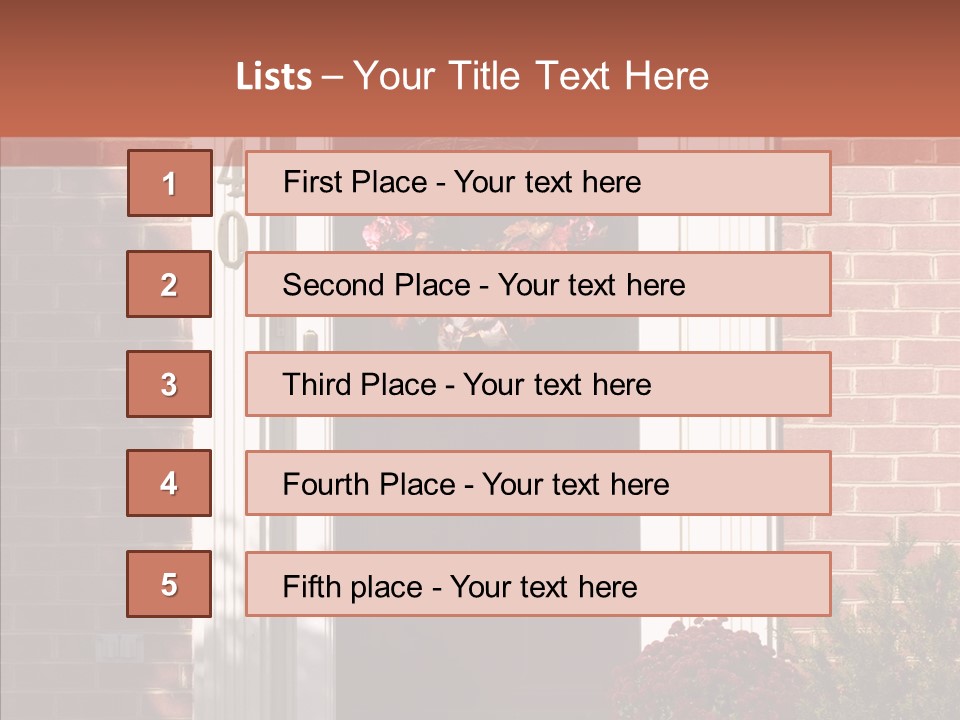Select the Third Place text bar
The height and width of the screenshot is (720, 960).
538,384
